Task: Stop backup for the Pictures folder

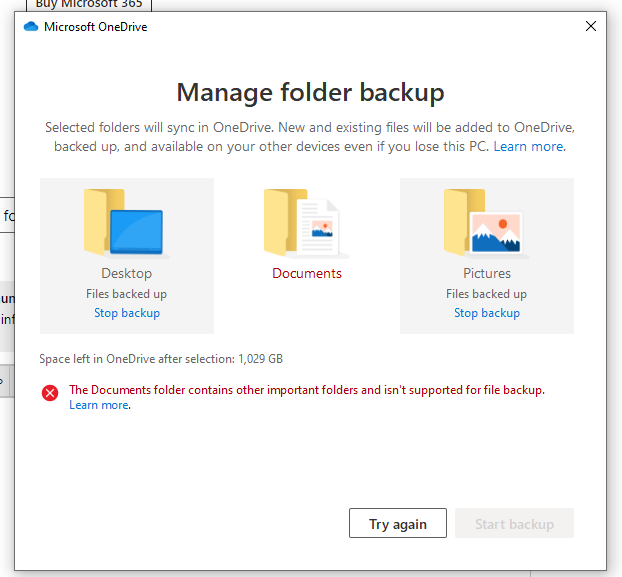Action: click(487, 313)
